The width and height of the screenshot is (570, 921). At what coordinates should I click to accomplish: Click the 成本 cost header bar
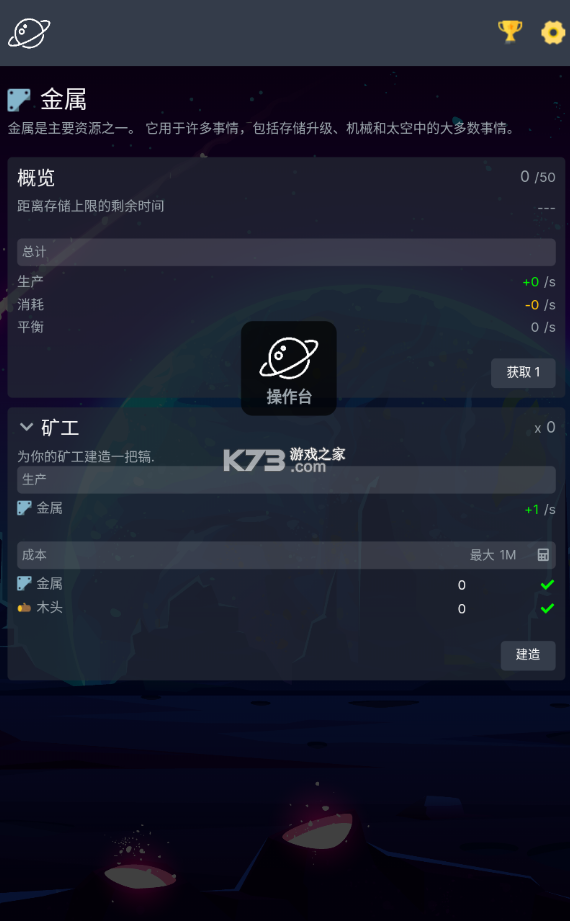[x=286, y=555]
